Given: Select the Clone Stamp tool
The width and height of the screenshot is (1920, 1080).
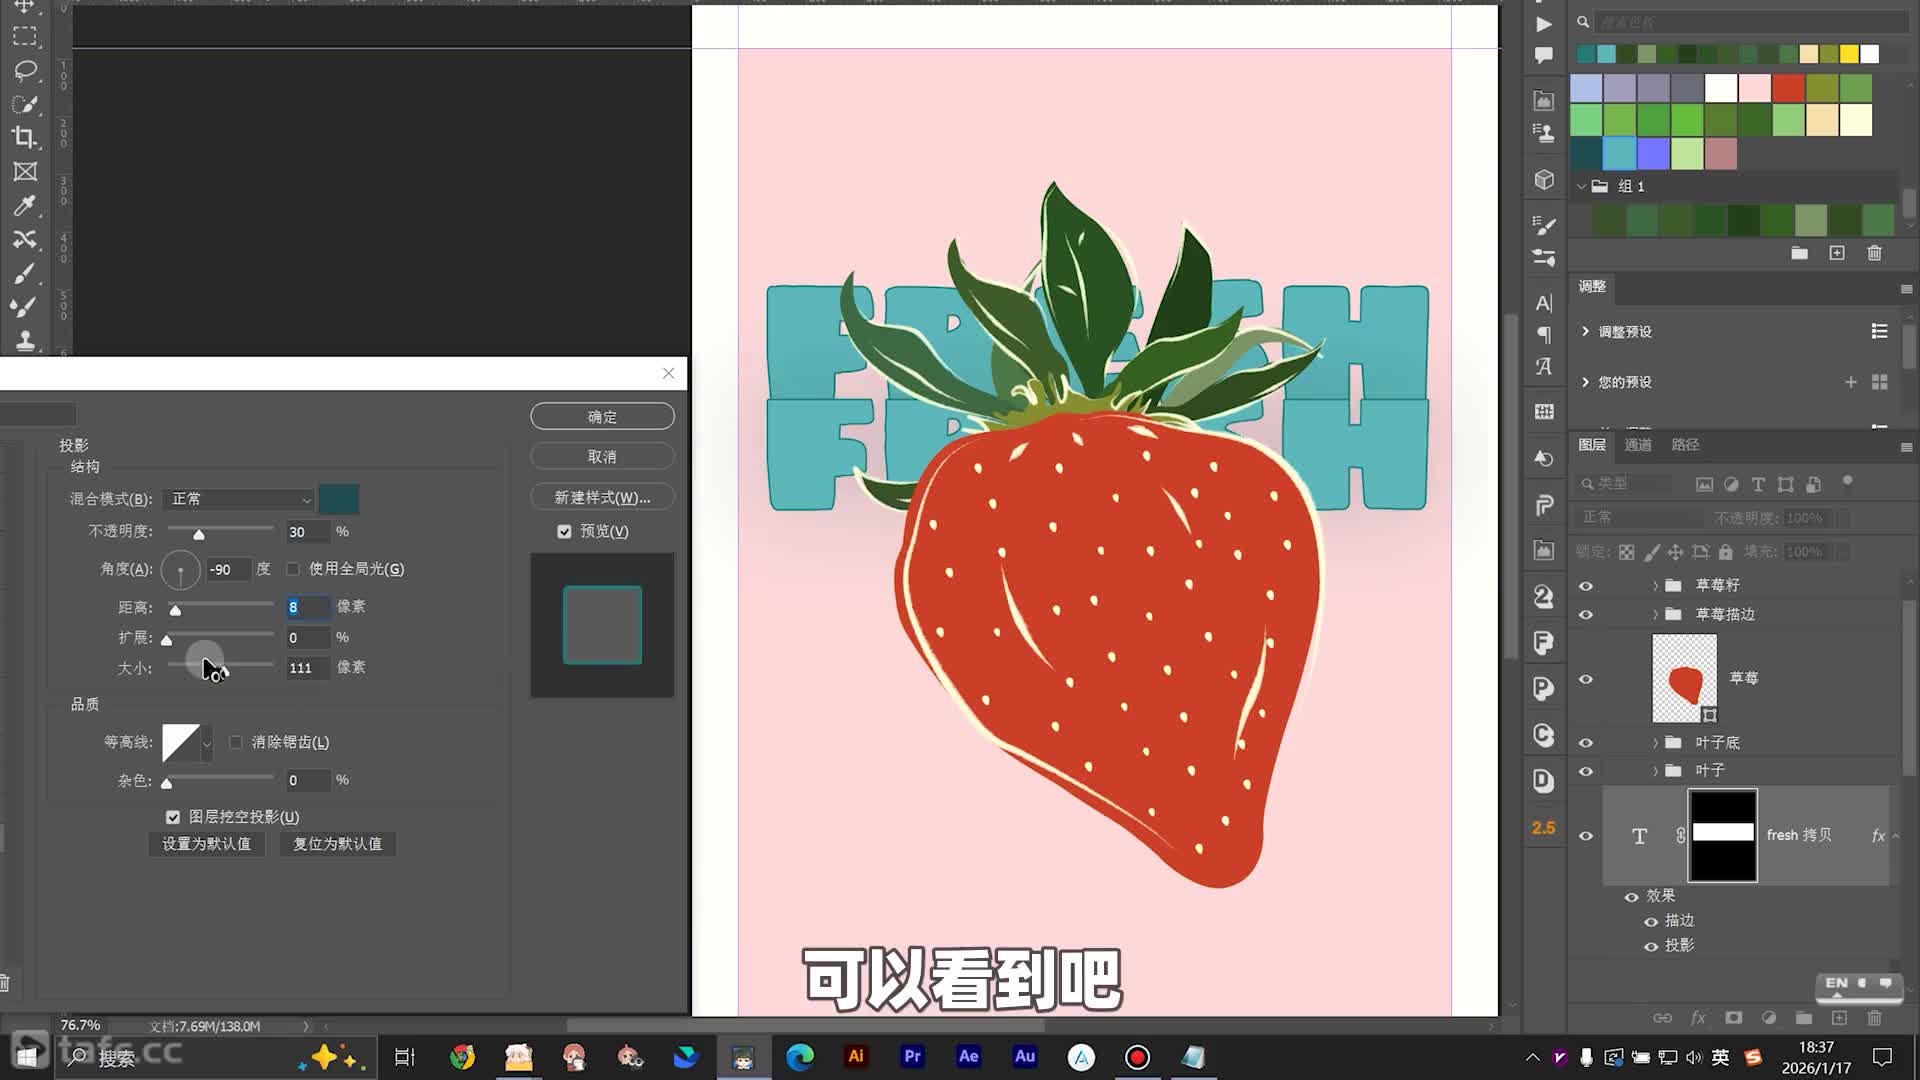Looking at the screenshot, I should (x=25, y=340).
